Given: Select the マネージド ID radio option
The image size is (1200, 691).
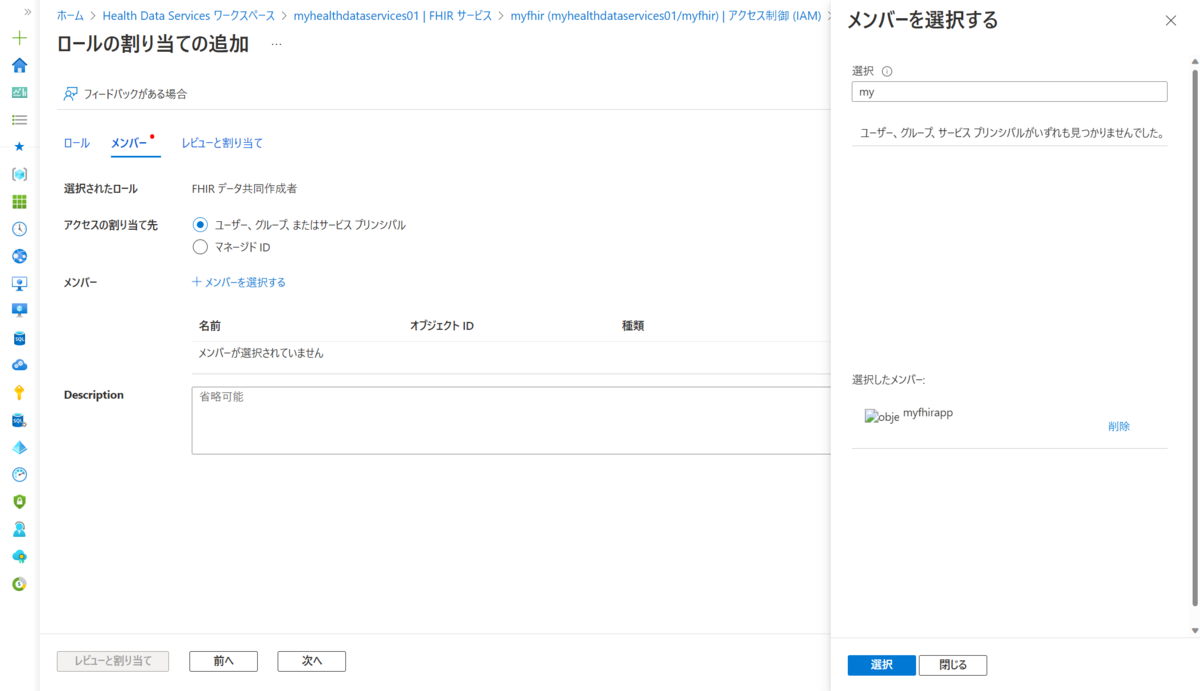Looking at the screenshot, I should [x=200, y=247].
